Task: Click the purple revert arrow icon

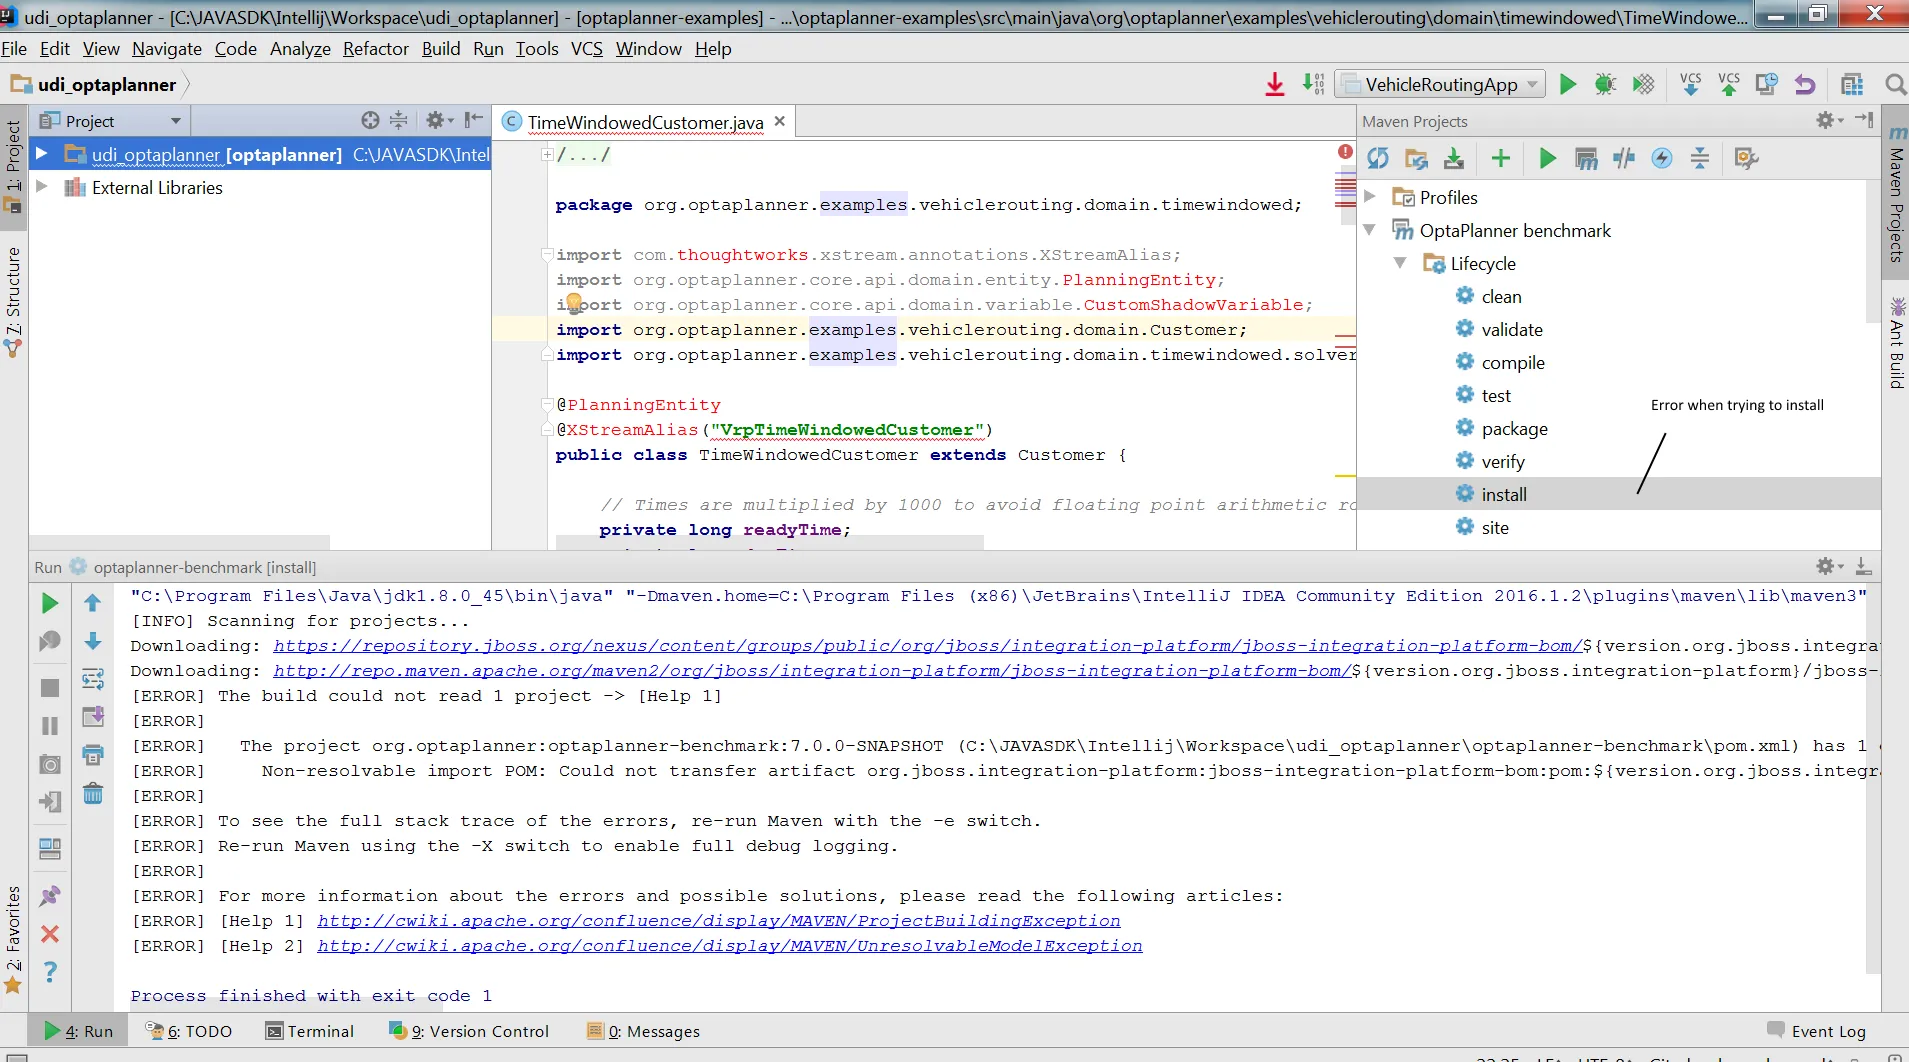Action: (x=1805, y=85)
